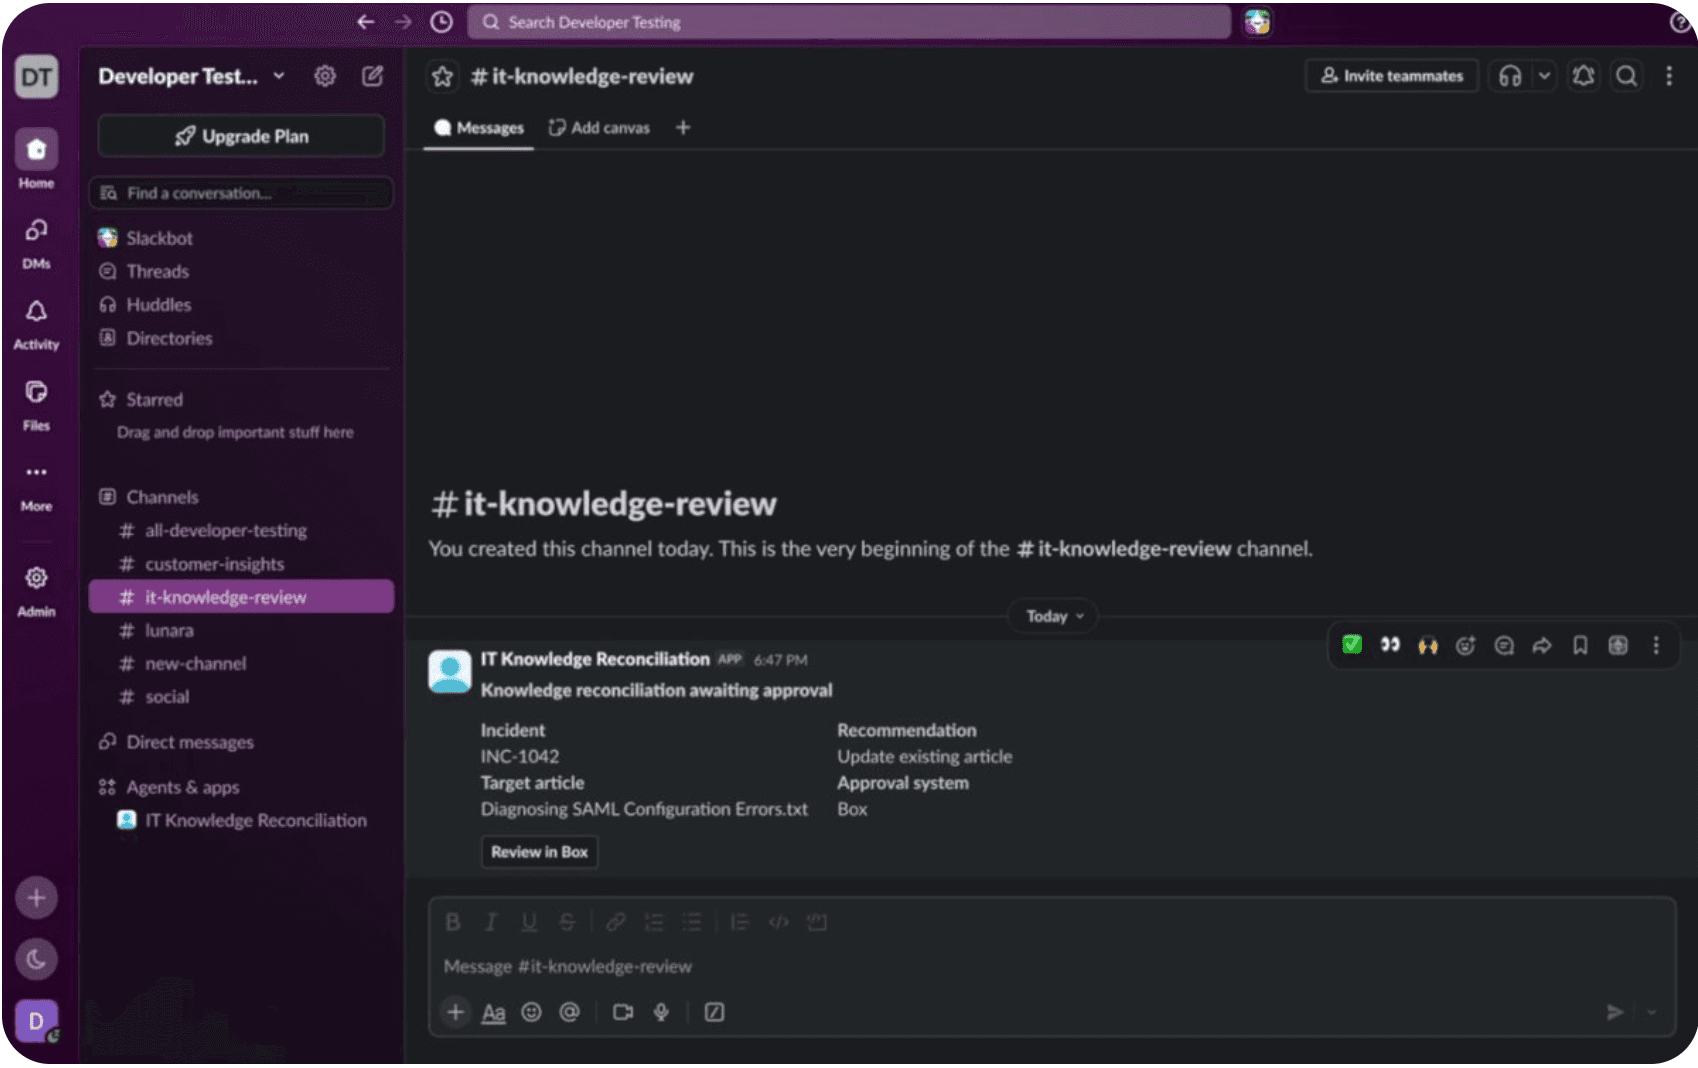The image size is (1698, 1068).
Task: Start a new message with the compose icon
Action: (x=372, y=76)
